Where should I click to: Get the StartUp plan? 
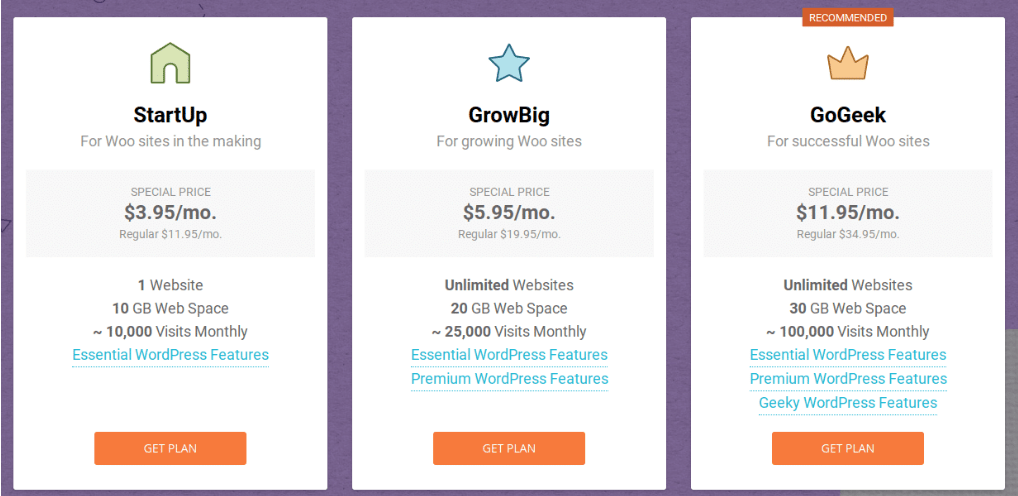pyautogui.click(x=170, y=448)
